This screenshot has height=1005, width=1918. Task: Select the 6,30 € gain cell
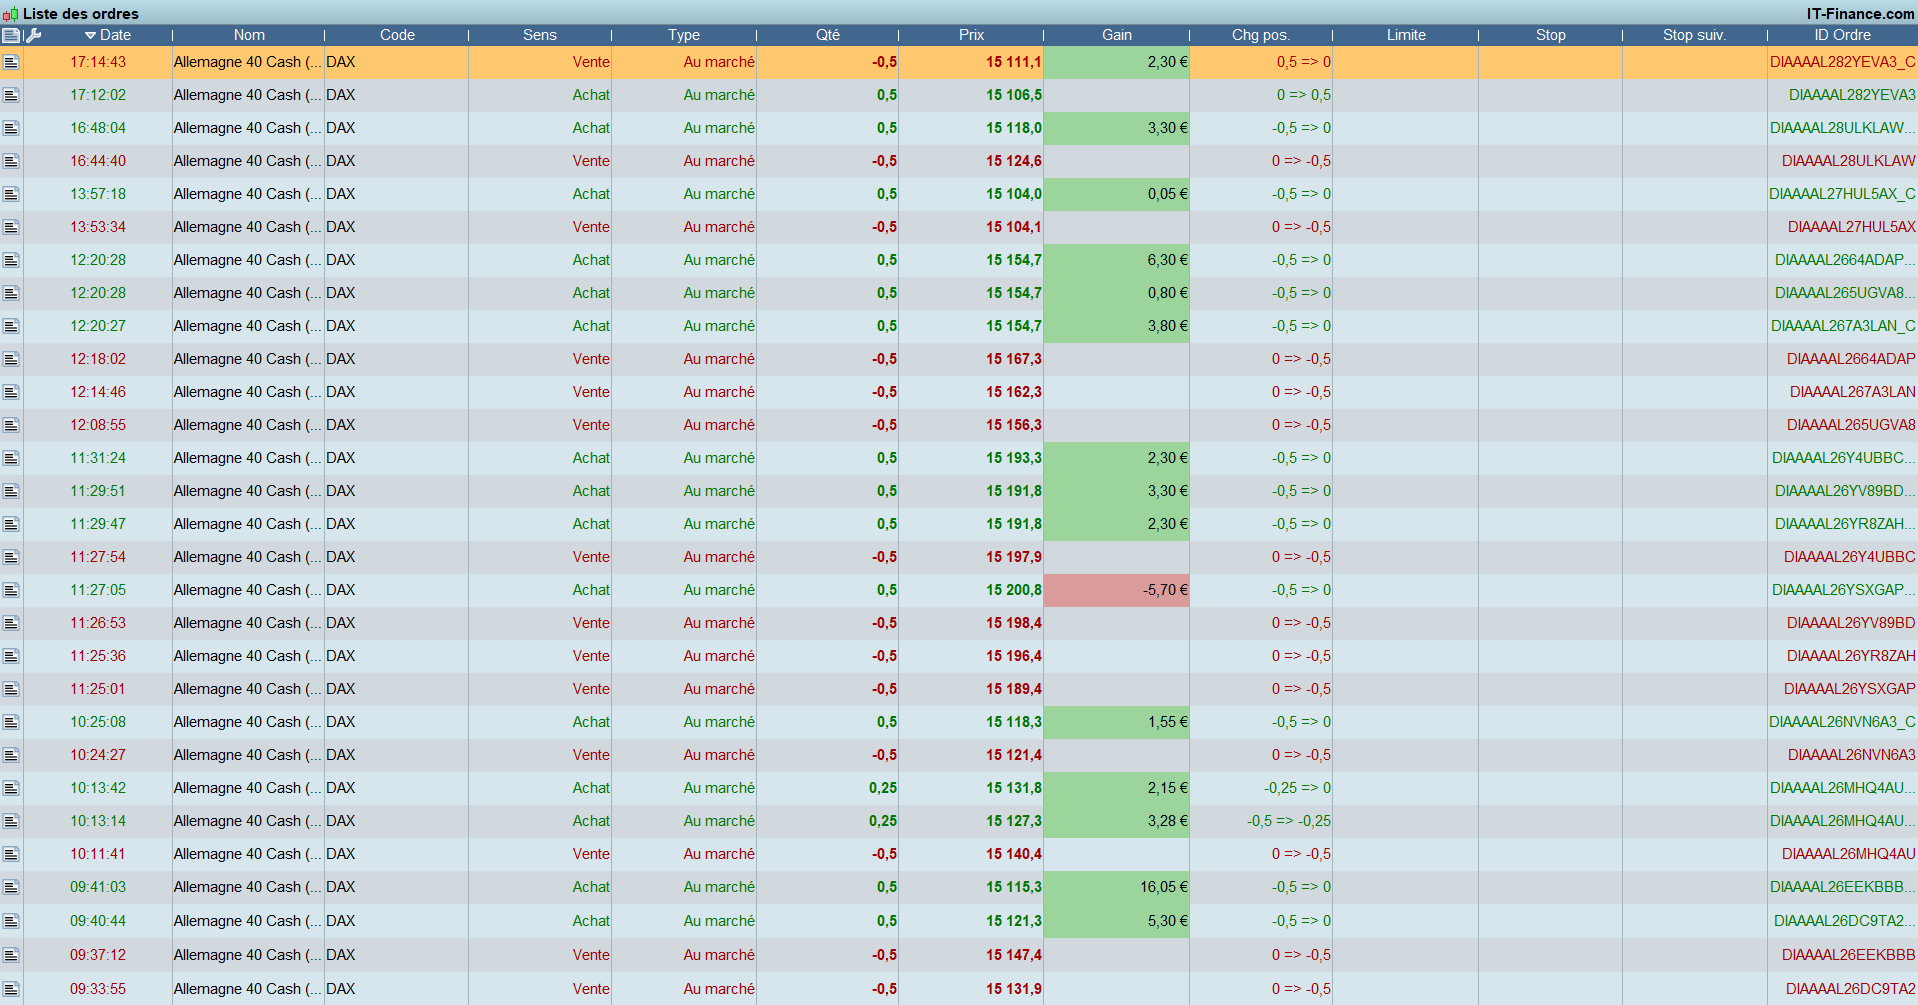tap(1117, 260)
